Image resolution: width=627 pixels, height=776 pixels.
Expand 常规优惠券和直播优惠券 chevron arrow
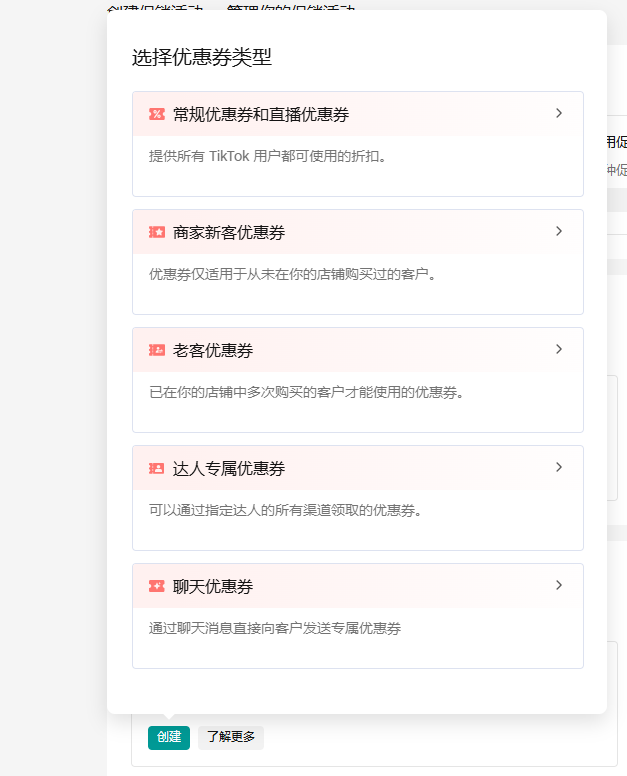[x=559, y=113]
